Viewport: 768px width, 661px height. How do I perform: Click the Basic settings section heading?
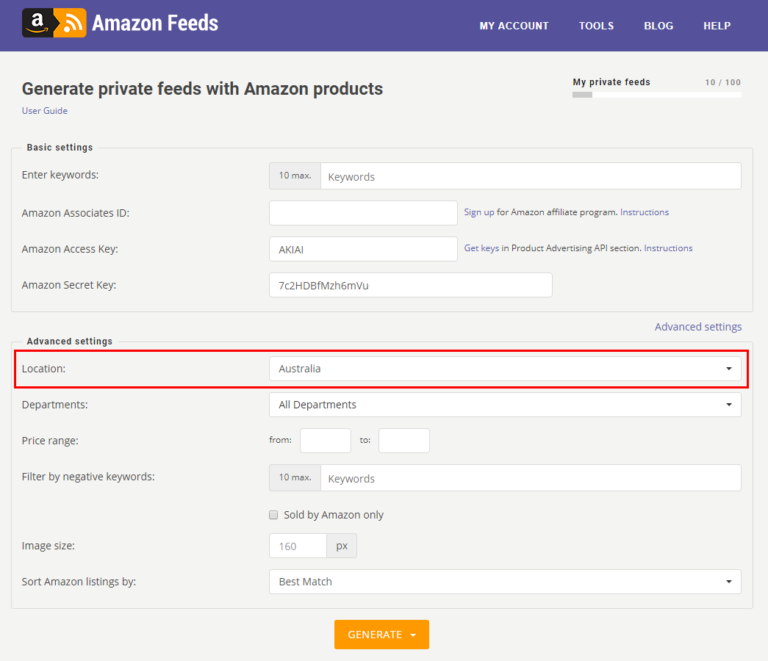click(x=60, y=147)
